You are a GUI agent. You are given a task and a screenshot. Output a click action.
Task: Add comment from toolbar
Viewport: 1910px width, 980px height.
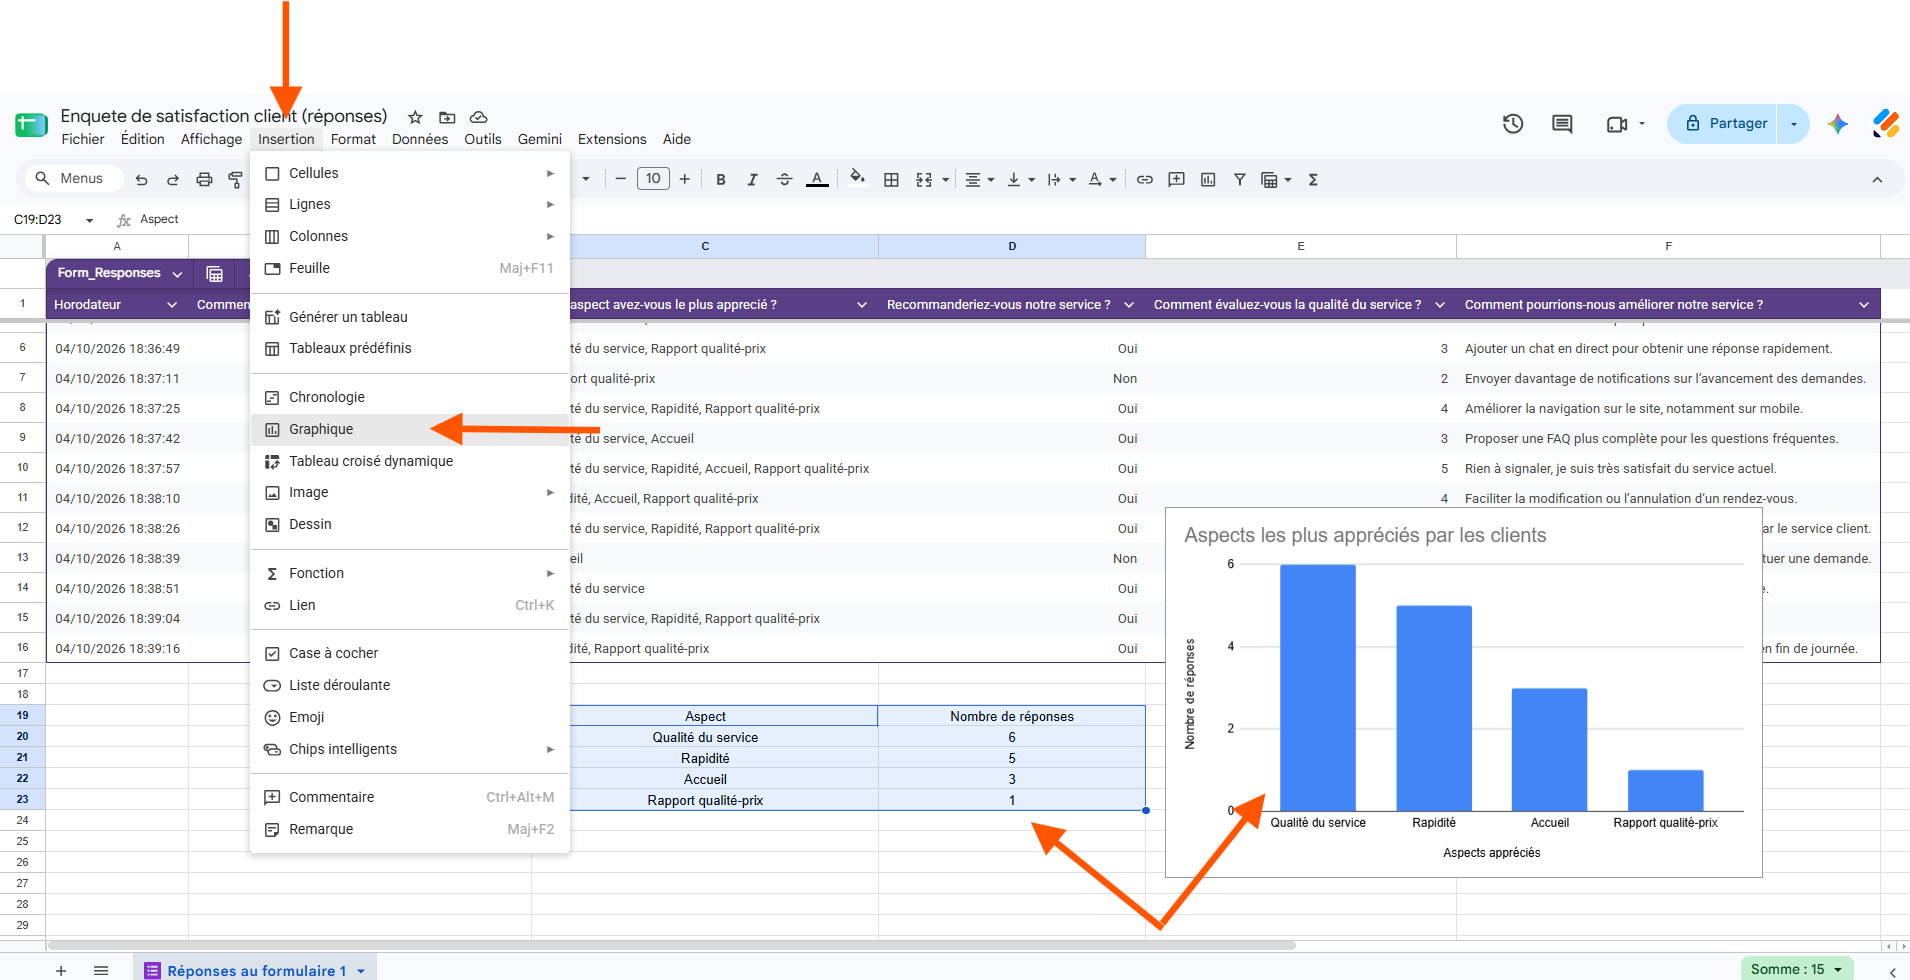1177,180
